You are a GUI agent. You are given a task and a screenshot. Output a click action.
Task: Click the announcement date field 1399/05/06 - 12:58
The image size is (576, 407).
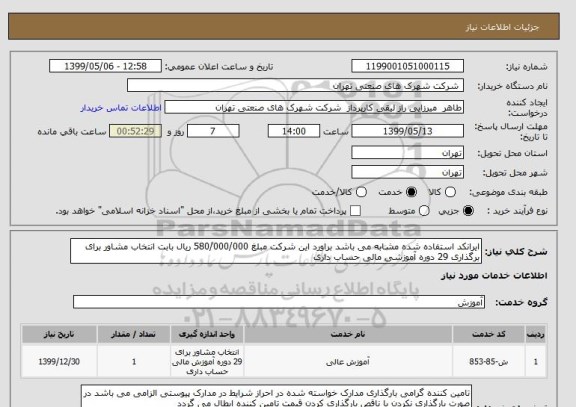tap(105, 66)
